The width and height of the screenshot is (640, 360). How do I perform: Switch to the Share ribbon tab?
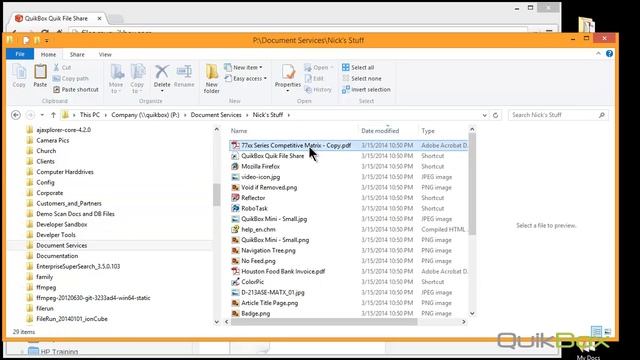point(77,54)
